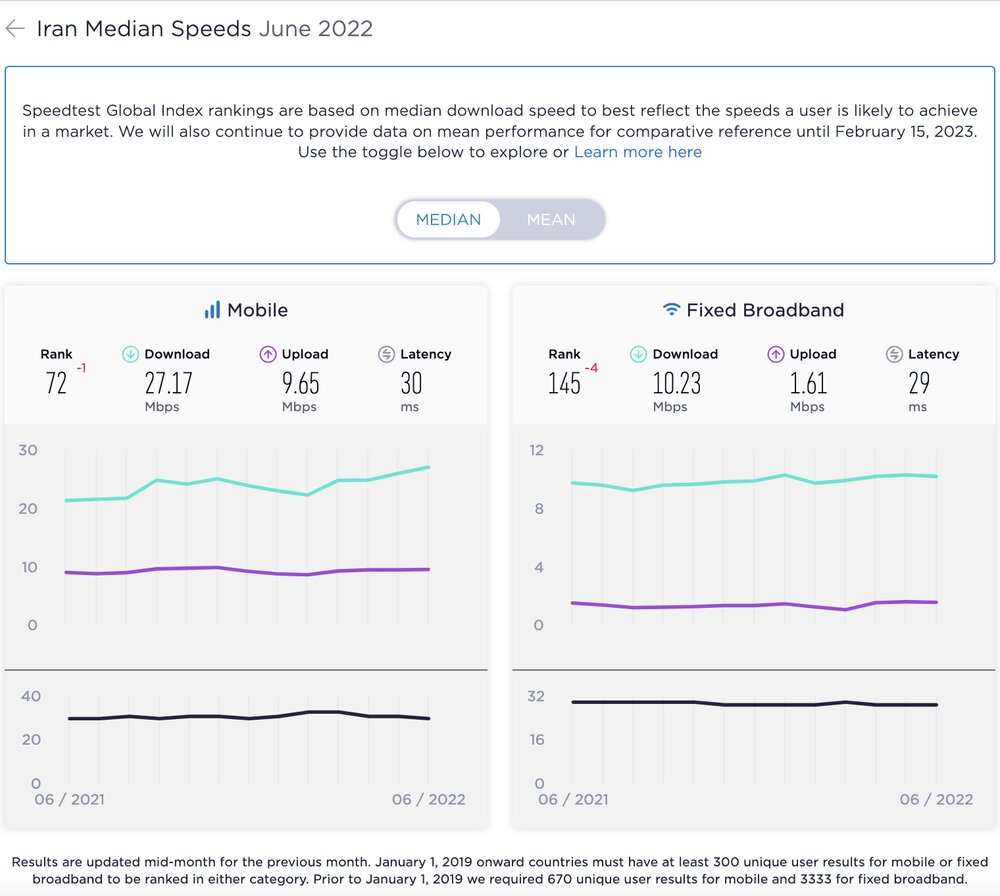Click the Fixed Broadband latency icon
Image resolution: width=1000 pixels, height=896 pixels.
(894, 354)
